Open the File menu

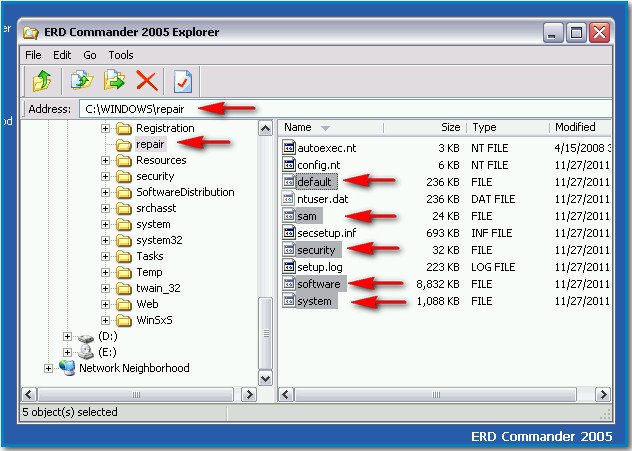tap(33, 55)
